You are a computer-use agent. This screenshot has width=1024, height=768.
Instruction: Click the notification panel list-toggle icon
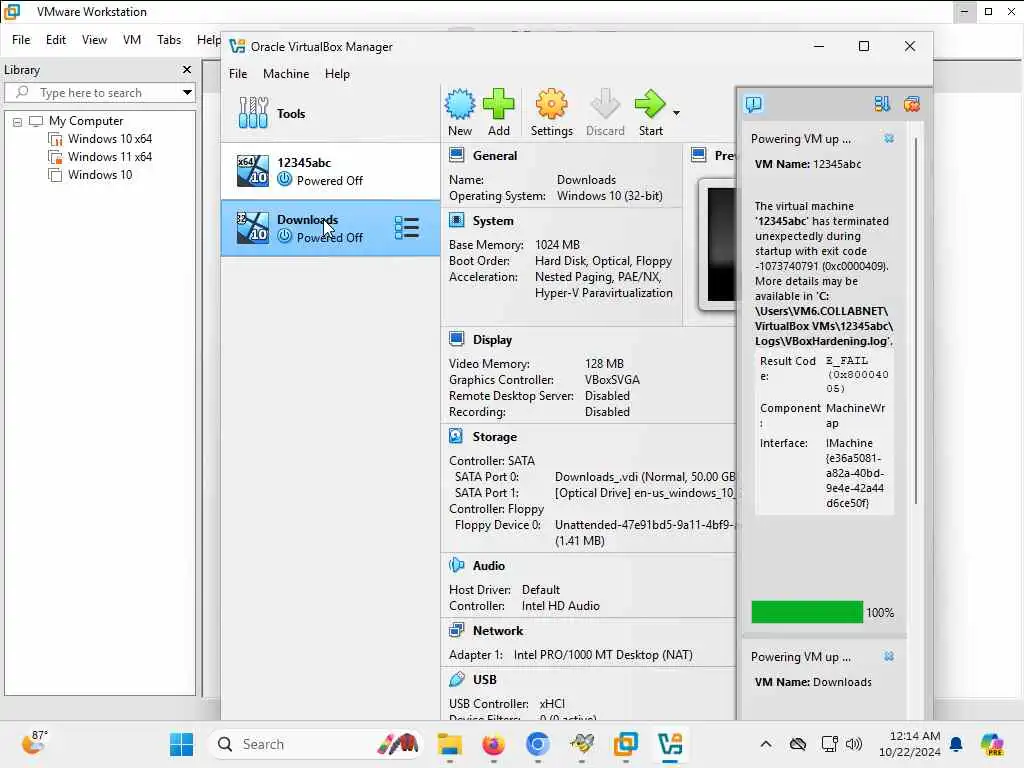[x=882, y=104]
